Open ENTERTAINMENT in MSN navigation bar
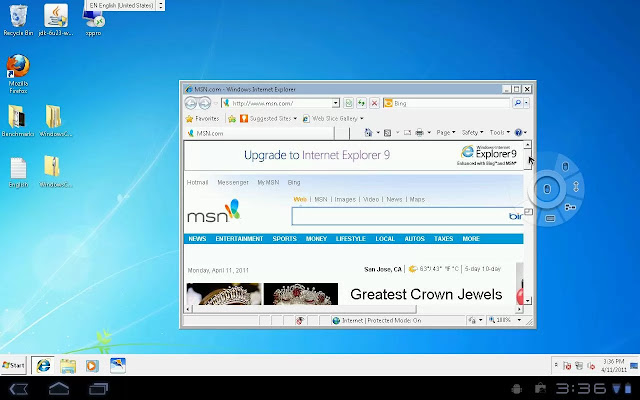 click(239, 239)
